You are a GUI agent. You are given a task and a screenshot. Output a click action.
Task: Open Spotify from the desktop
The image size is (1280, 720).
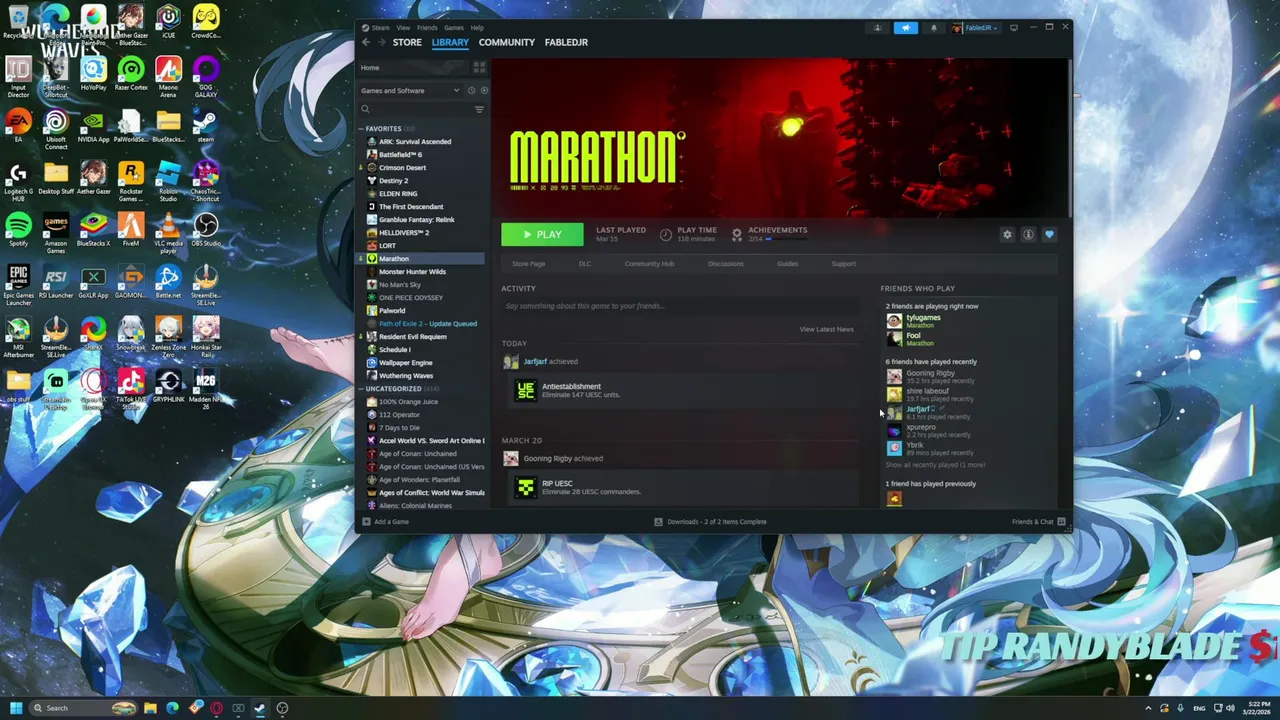tap(18, 229)
